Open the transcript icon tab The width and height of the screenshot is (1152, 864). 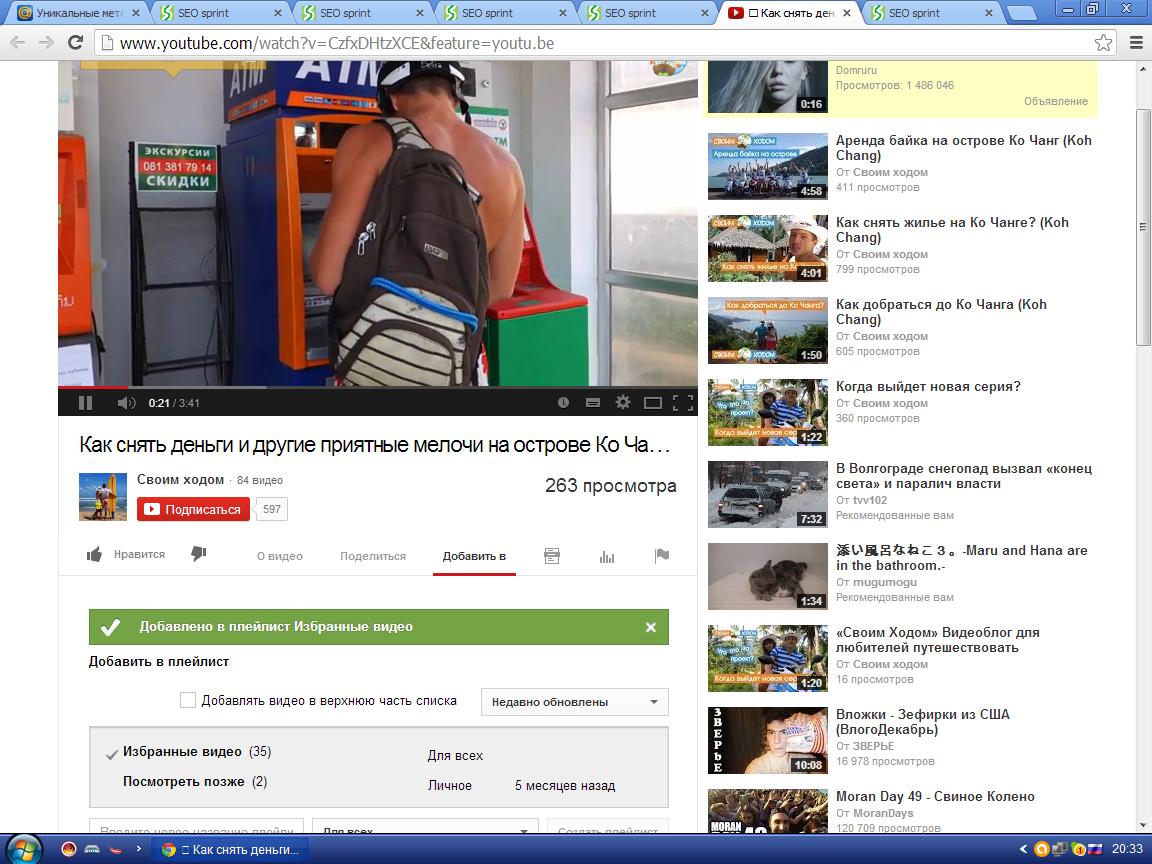pyautogui.click(x=552, y=556)
